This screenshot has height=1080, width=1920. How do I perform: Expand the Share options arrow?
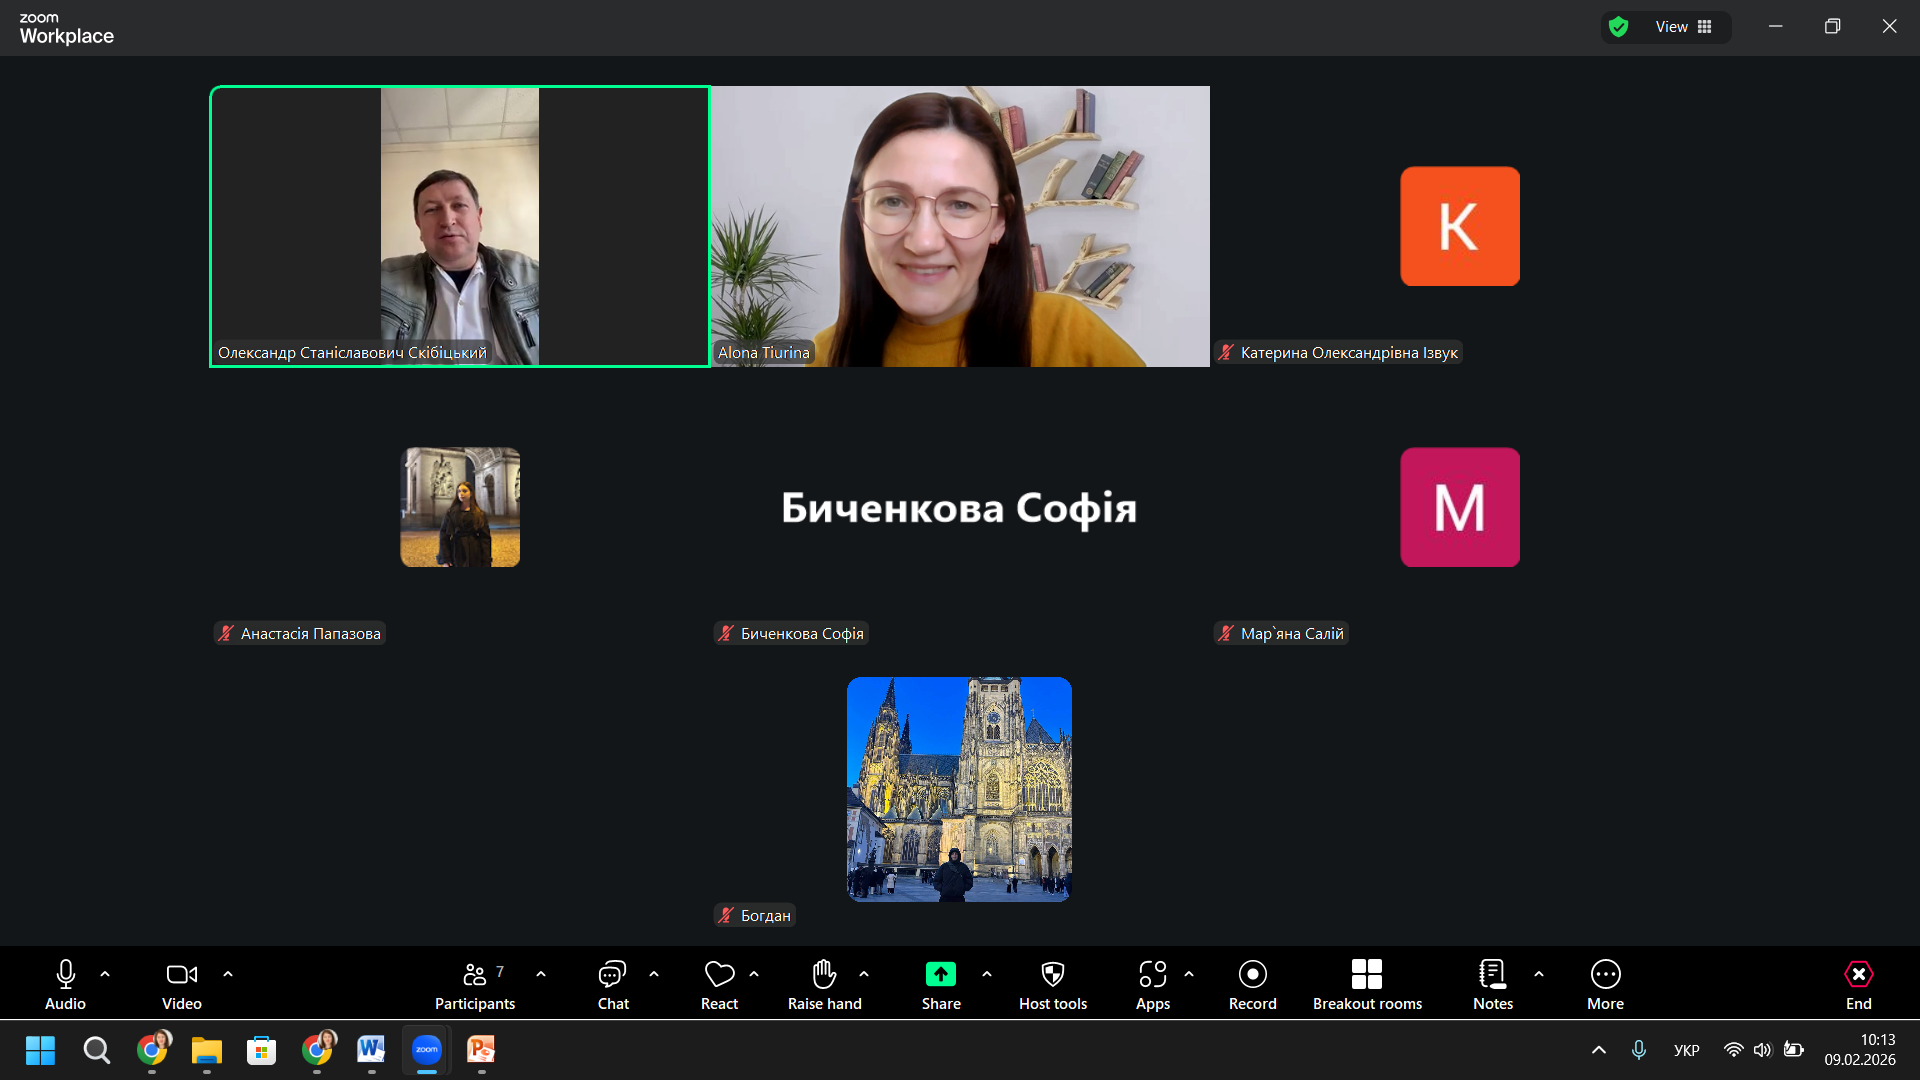point(987,974)
